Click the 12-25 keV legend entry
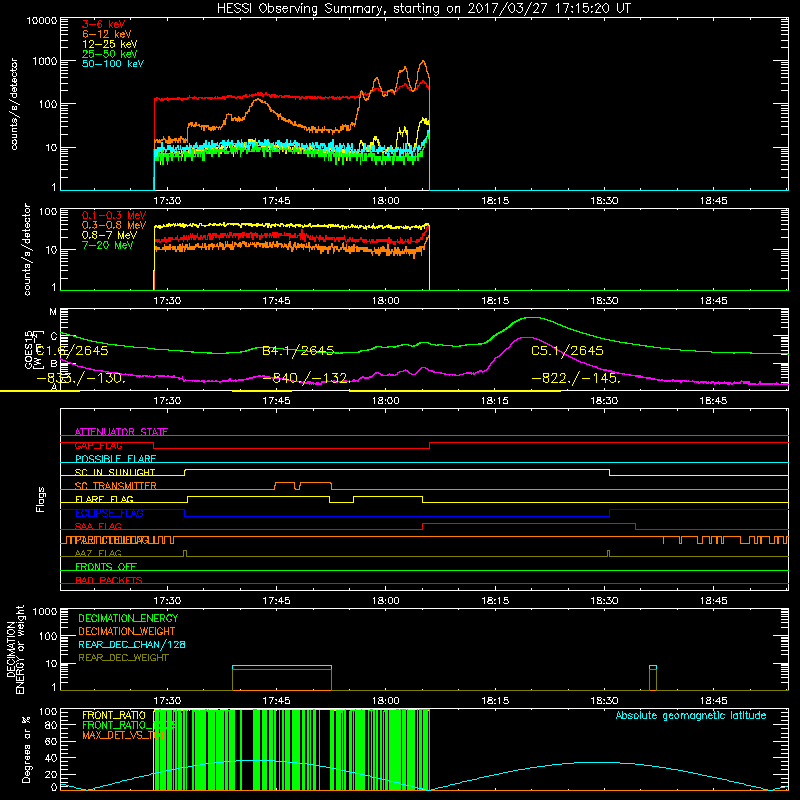 pos(110,44)
